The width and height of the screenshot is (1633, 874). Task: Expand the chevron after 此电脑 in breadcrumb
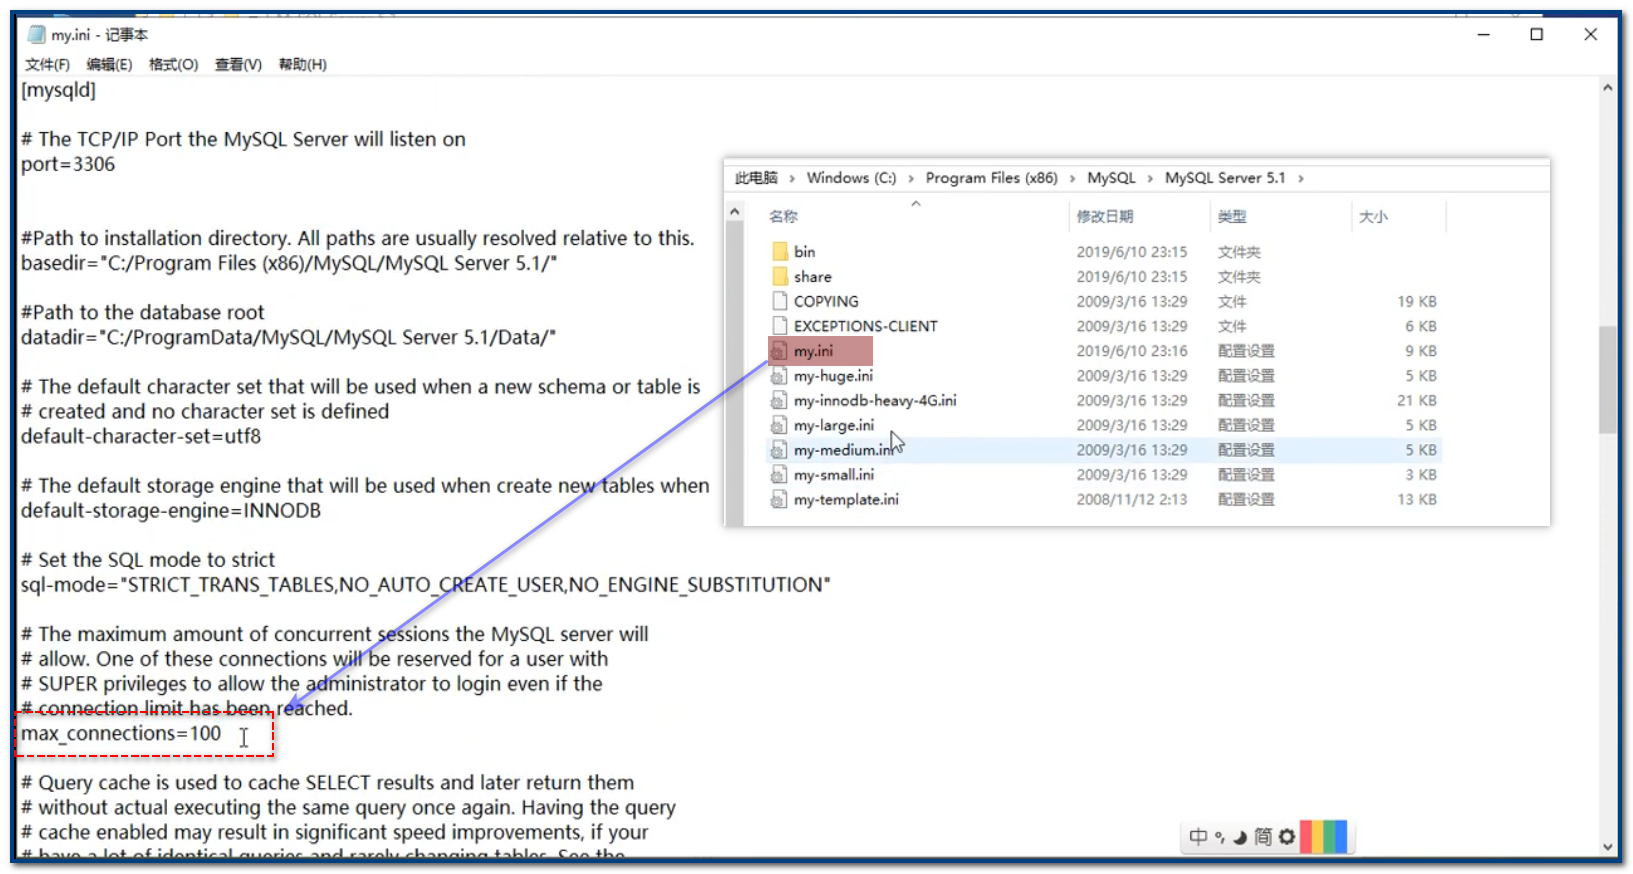pos(792,179)
